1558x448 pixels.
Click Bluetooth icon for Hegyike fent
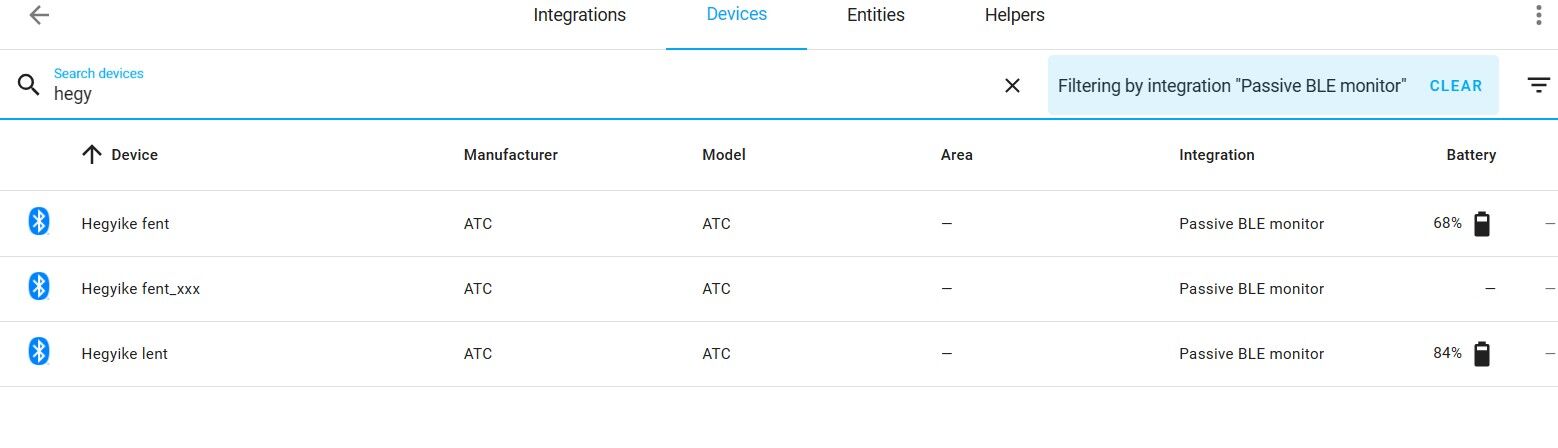(39, 222)
